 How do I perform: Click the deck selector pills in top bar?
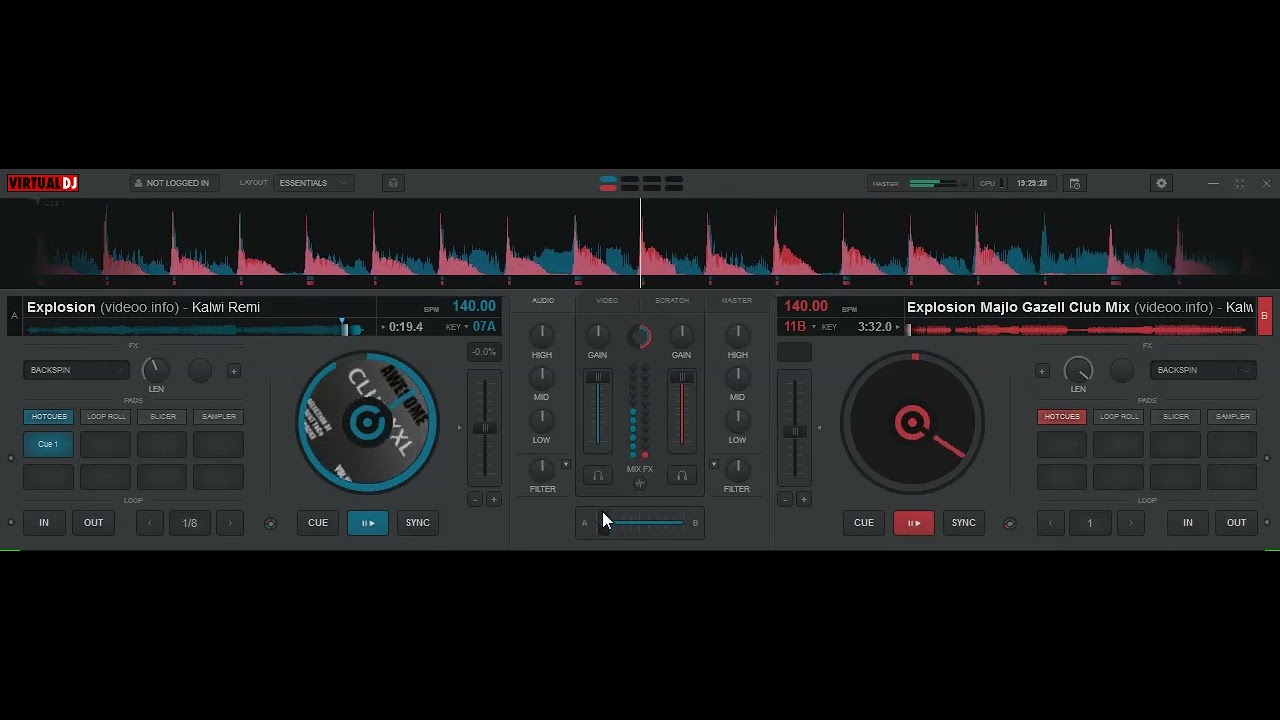(x=641, y=183)
